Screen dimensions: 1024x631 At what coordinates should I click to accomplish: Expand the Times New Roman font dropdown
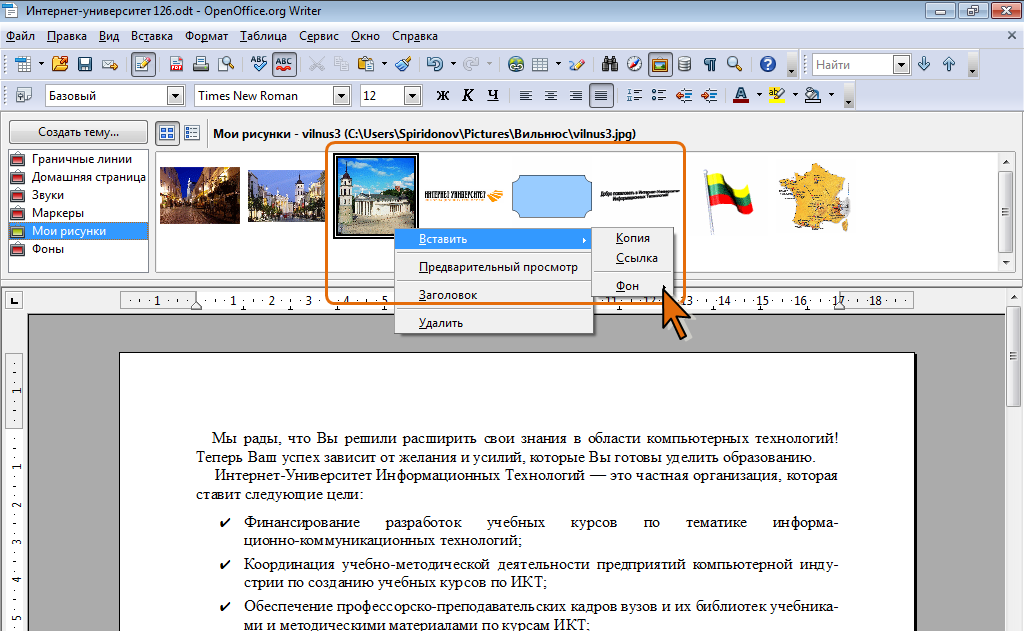pyautogui.click(x=341, y=96)
